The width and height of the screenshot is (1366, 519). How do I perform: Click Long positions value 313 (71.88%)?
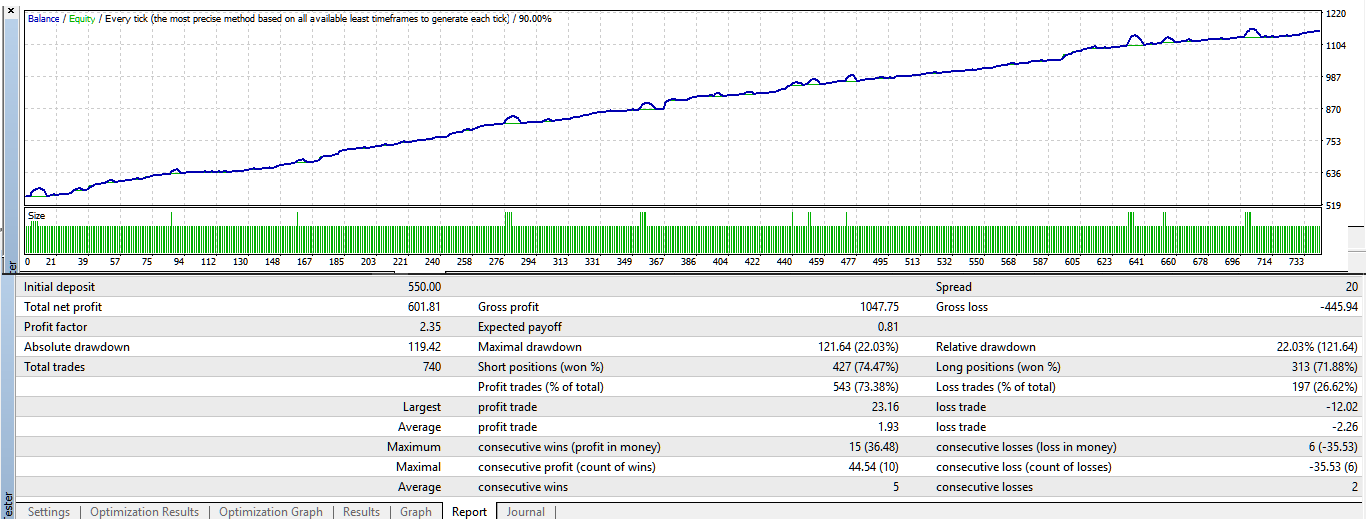point(1324,367)
